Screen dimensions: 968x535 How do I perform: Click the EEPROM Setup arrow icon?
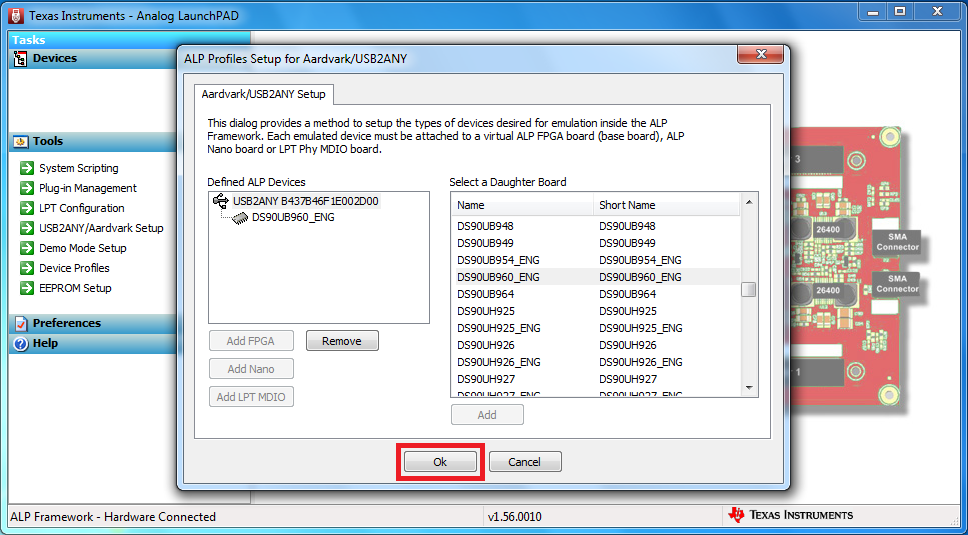click(x=27, y=288)
